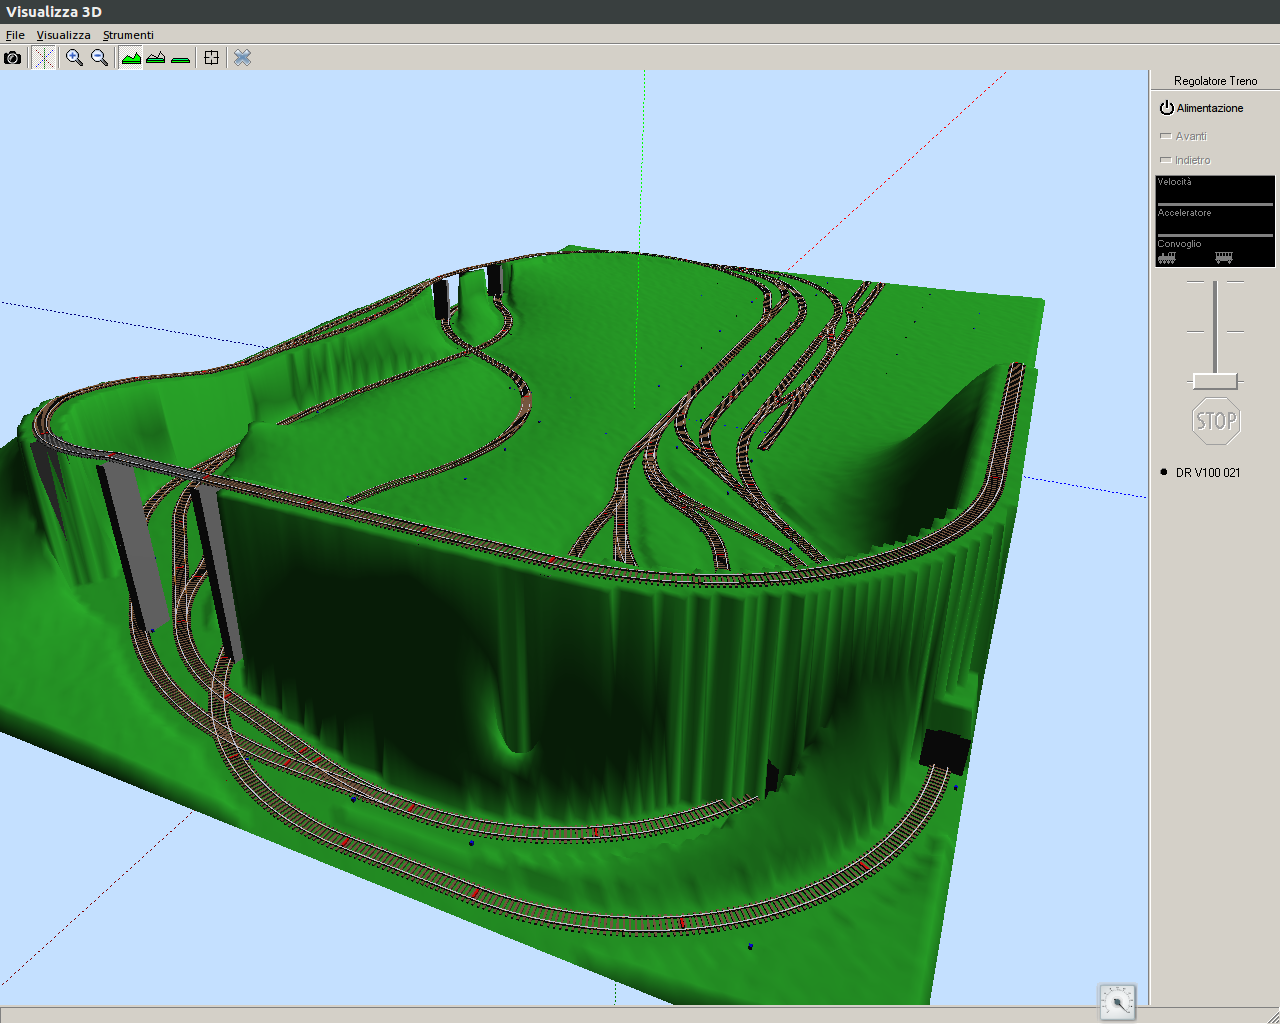Select the Indietro direction option
The height and width of the screenshot is (1024, 1280).
click(1186, 160)
